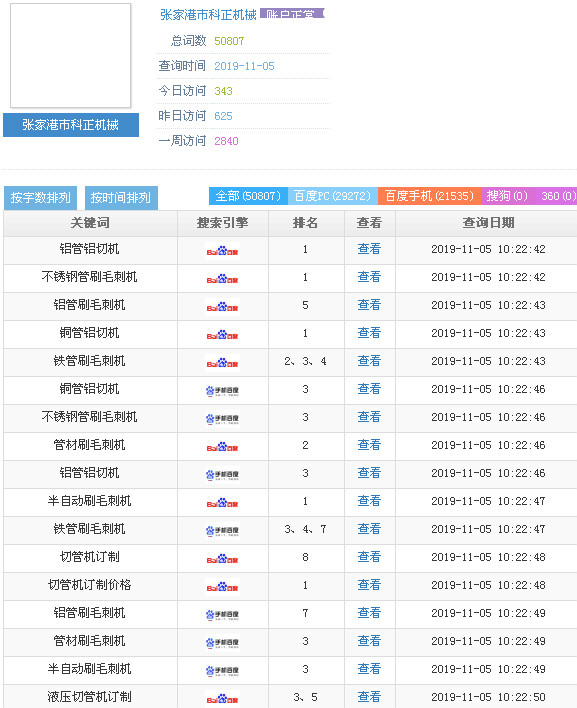Open 查看 link for 切管机订制 row

369,557
